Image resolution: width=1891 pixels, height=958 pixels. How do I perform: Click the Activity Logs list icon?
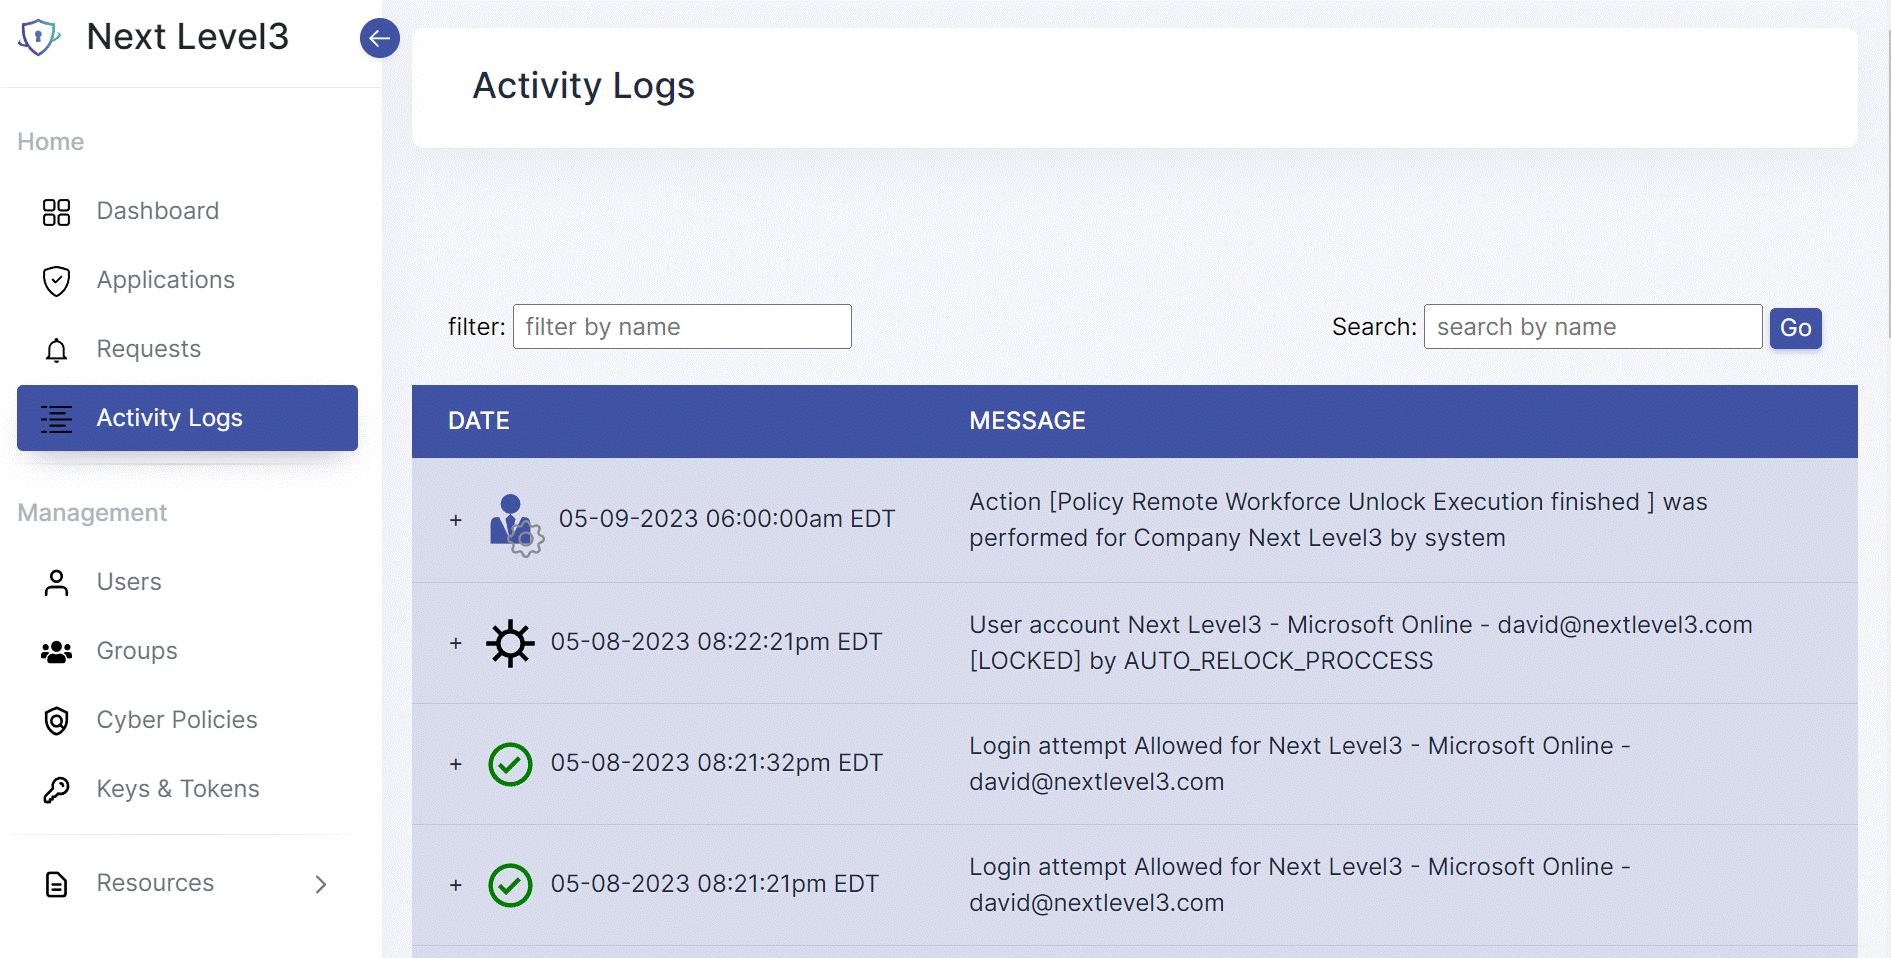(x=57, y=419)
